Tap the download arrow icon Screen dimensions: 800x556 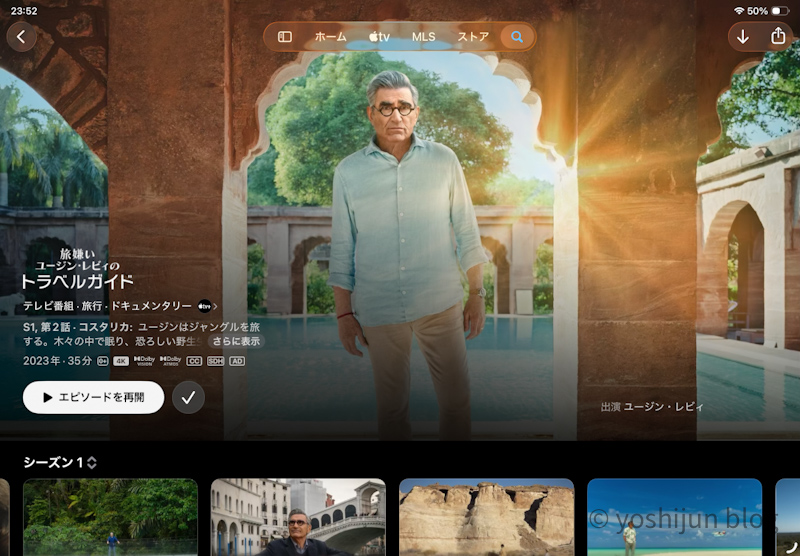(743, 37)
